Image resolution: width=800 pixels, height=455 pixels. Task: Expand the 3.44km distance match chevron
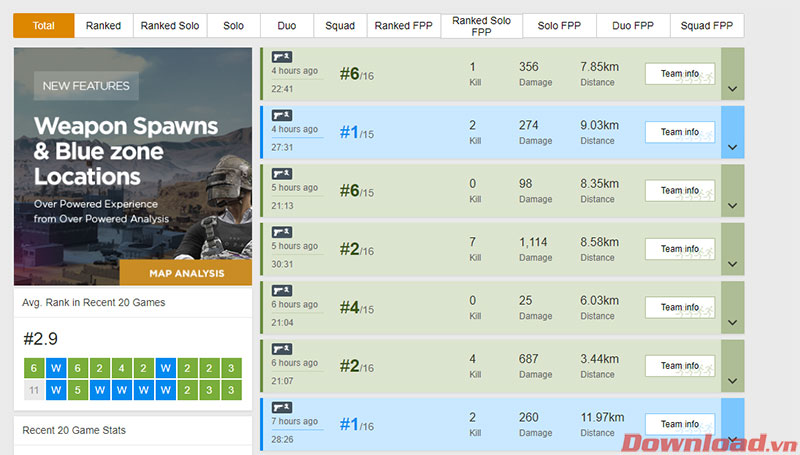coord(732,382)
